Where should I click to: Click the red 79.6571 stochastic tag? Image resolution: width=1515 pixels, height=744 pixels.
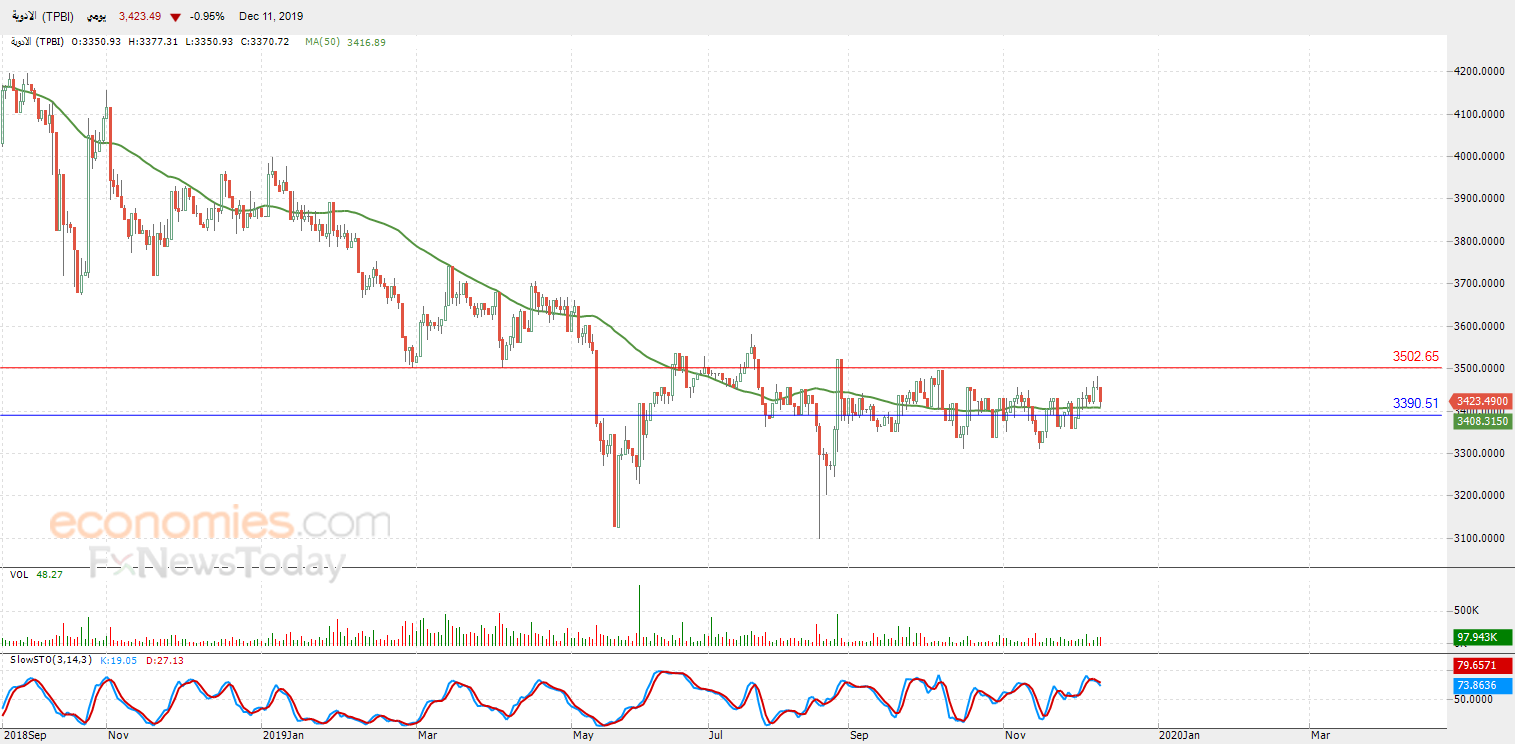click(1483, 665)
